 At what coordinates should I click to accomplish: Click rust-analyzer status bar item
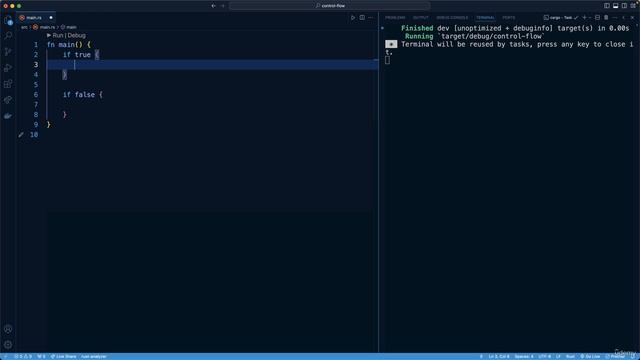click(x=93, y=356)
